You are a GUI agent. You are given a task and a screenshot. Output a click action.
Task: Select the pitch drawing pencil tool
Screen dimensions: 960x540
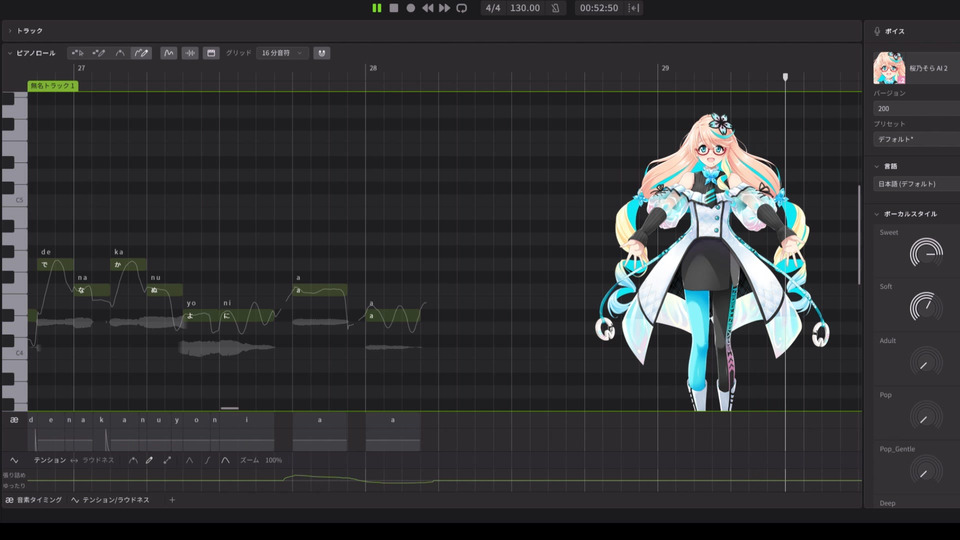[141, 53]
